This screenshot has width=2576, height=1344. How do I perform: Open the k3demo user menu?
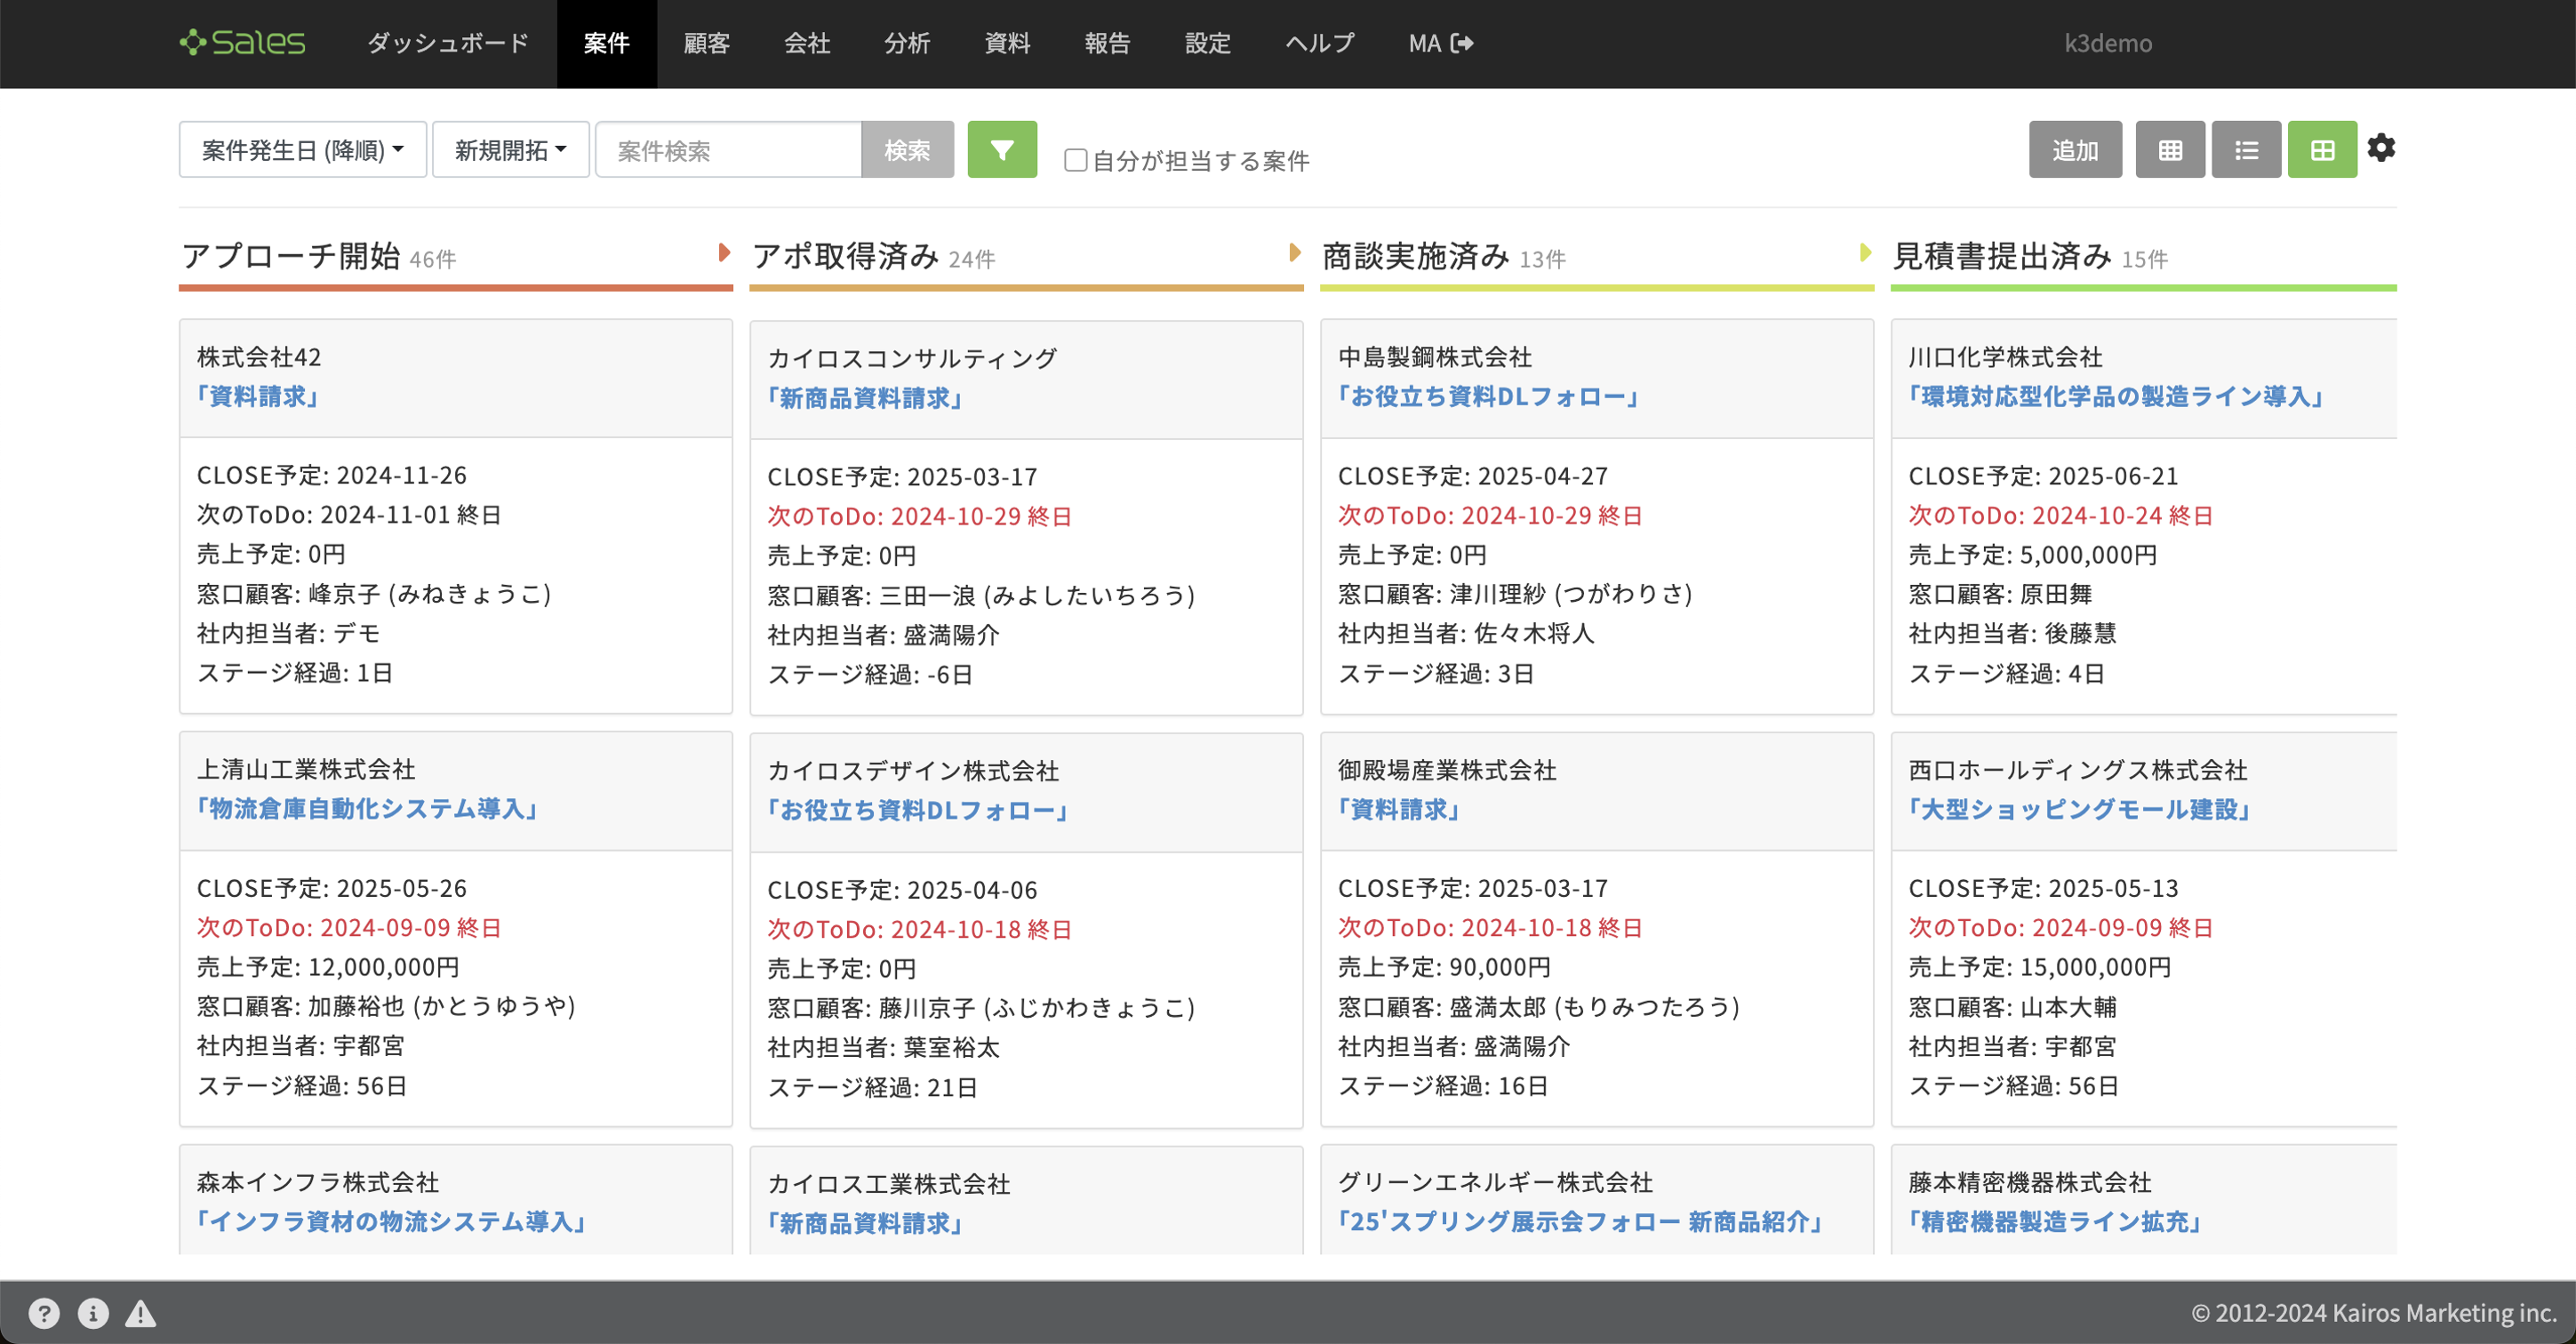point(2107,43)
